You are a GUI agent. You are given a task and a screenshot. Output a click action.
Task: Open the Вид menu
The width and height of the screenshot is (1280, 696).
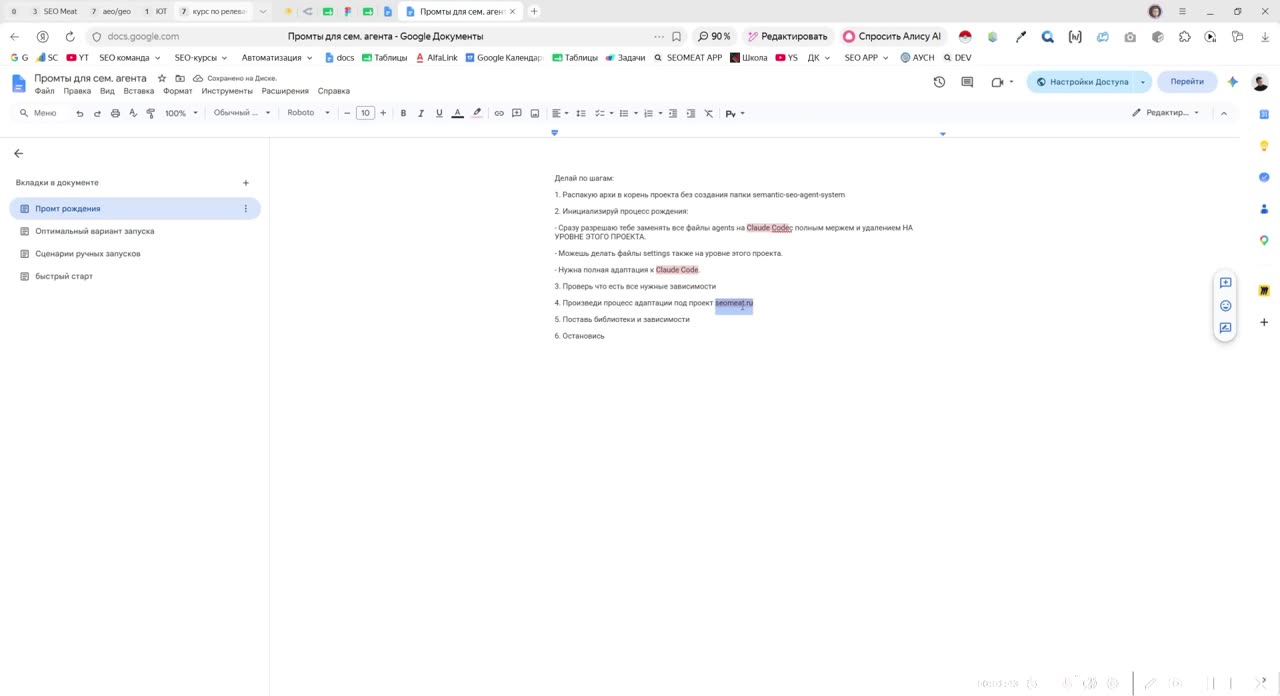pos(107,91)
